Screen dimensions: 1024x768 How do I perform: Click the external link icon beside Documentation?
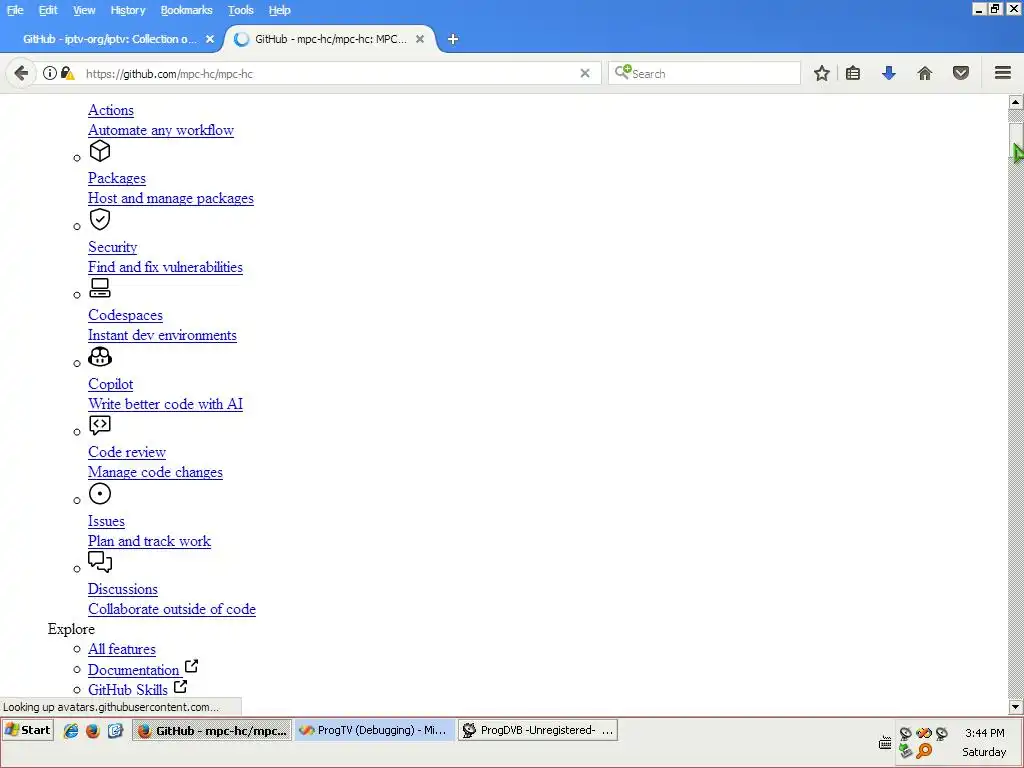pos(191,666)
